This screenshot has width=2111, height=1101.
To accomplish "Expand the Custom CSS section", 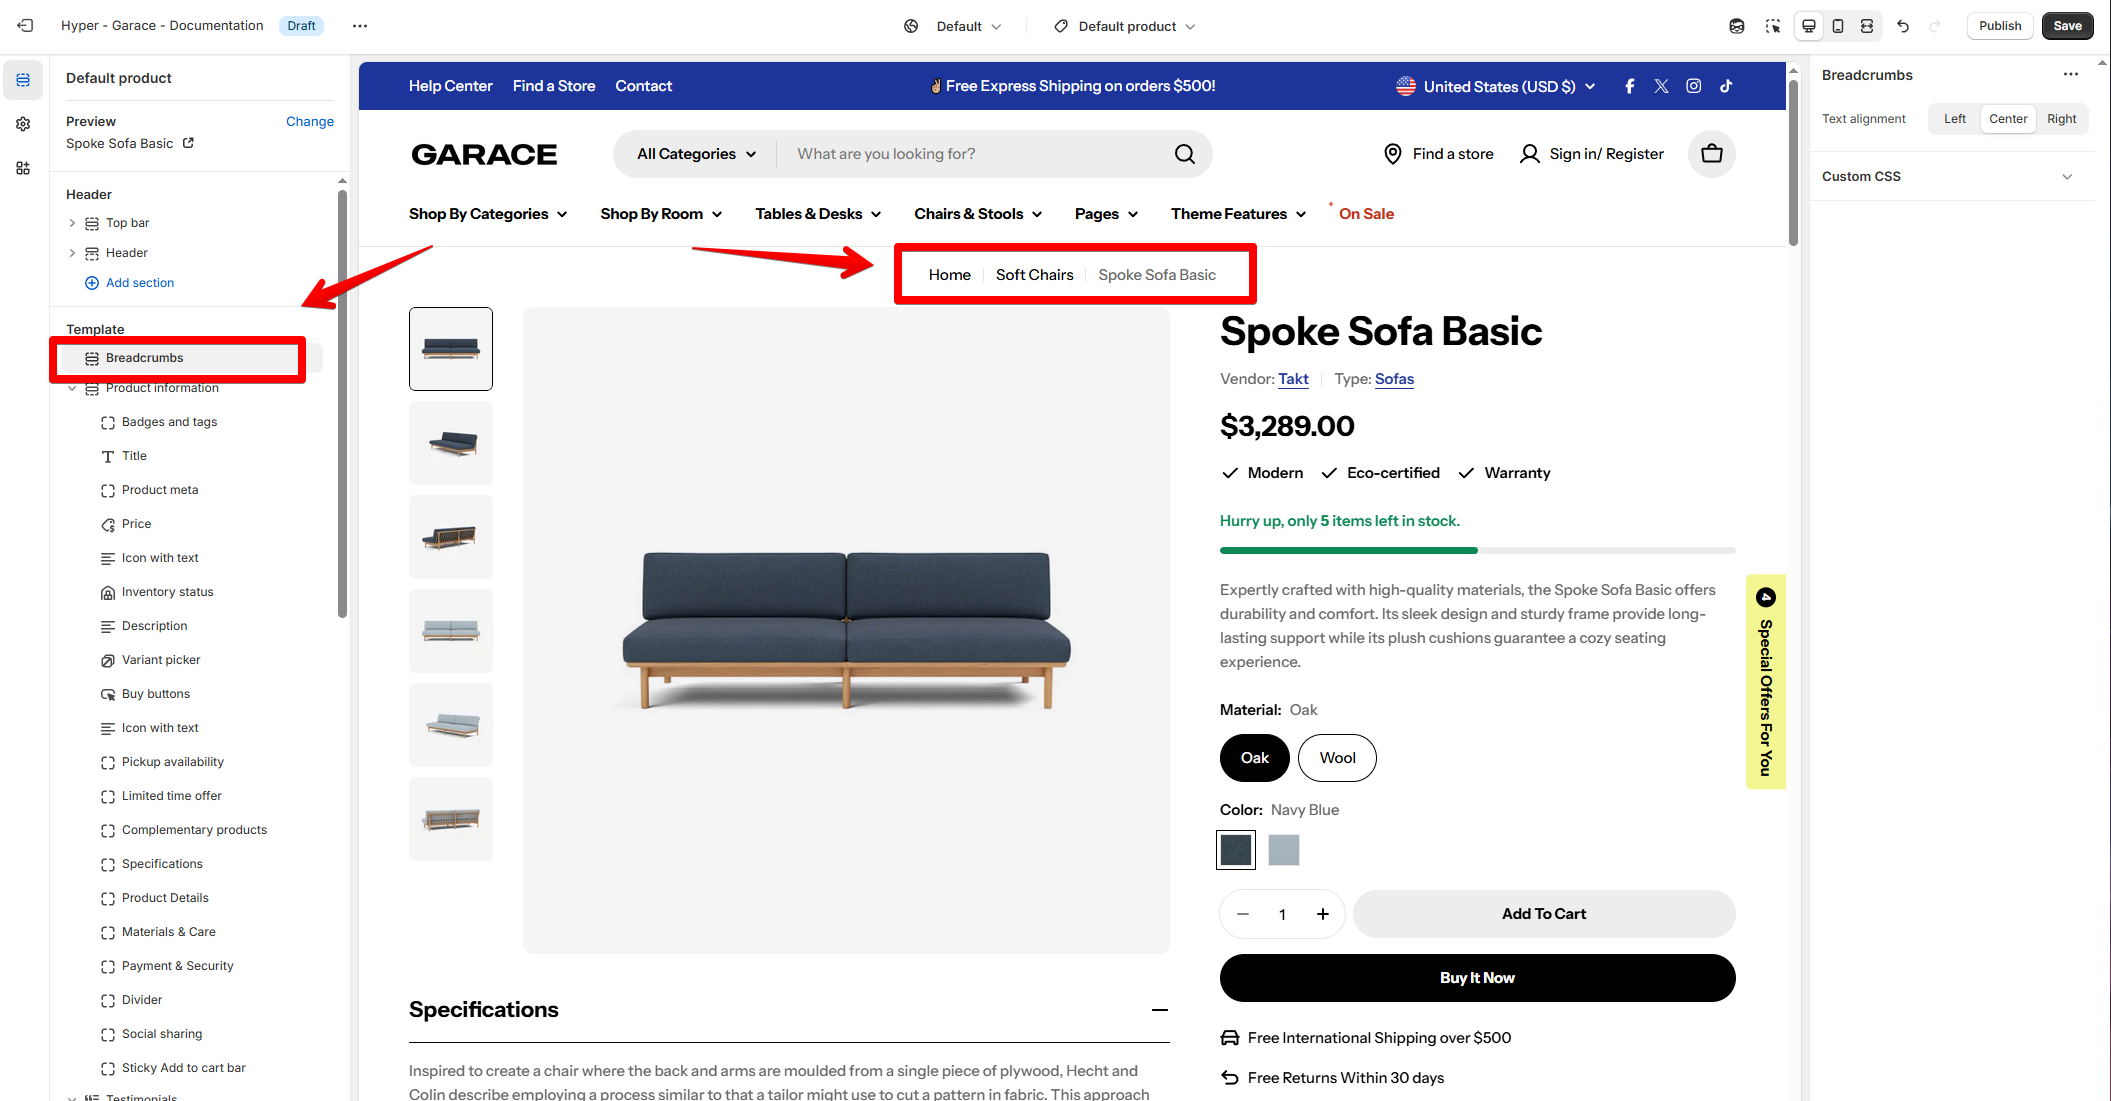I will click(1948, 177).
